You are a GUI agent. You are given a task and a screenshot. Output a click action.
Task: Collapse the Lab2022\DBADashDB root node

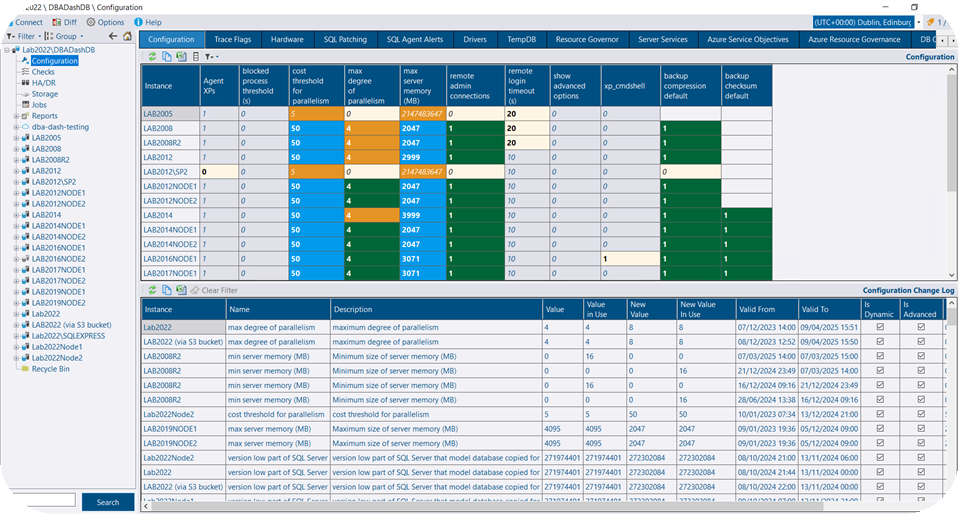7,50
